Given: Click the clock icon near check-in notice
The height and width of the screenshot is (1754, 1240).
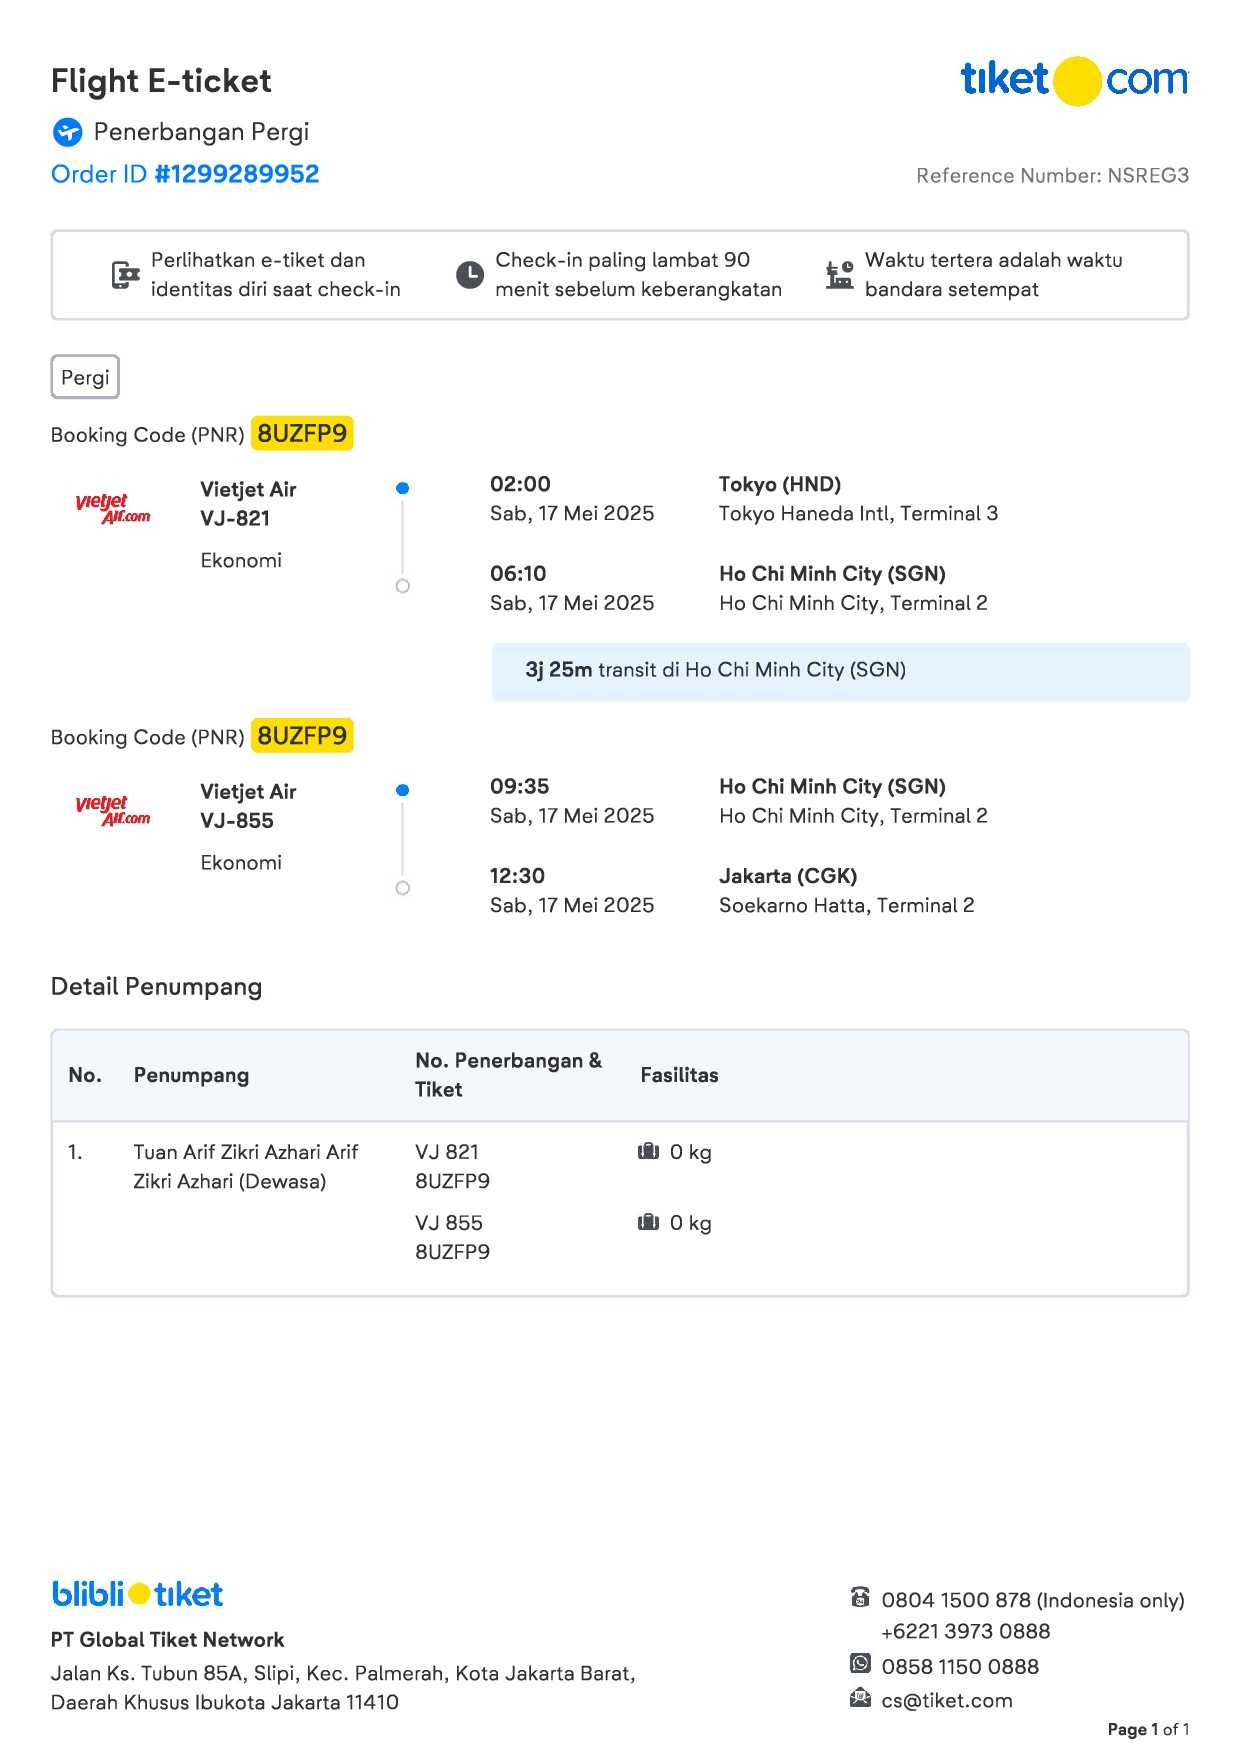Looking at the screenshot, I should click(x=470, y=275).
